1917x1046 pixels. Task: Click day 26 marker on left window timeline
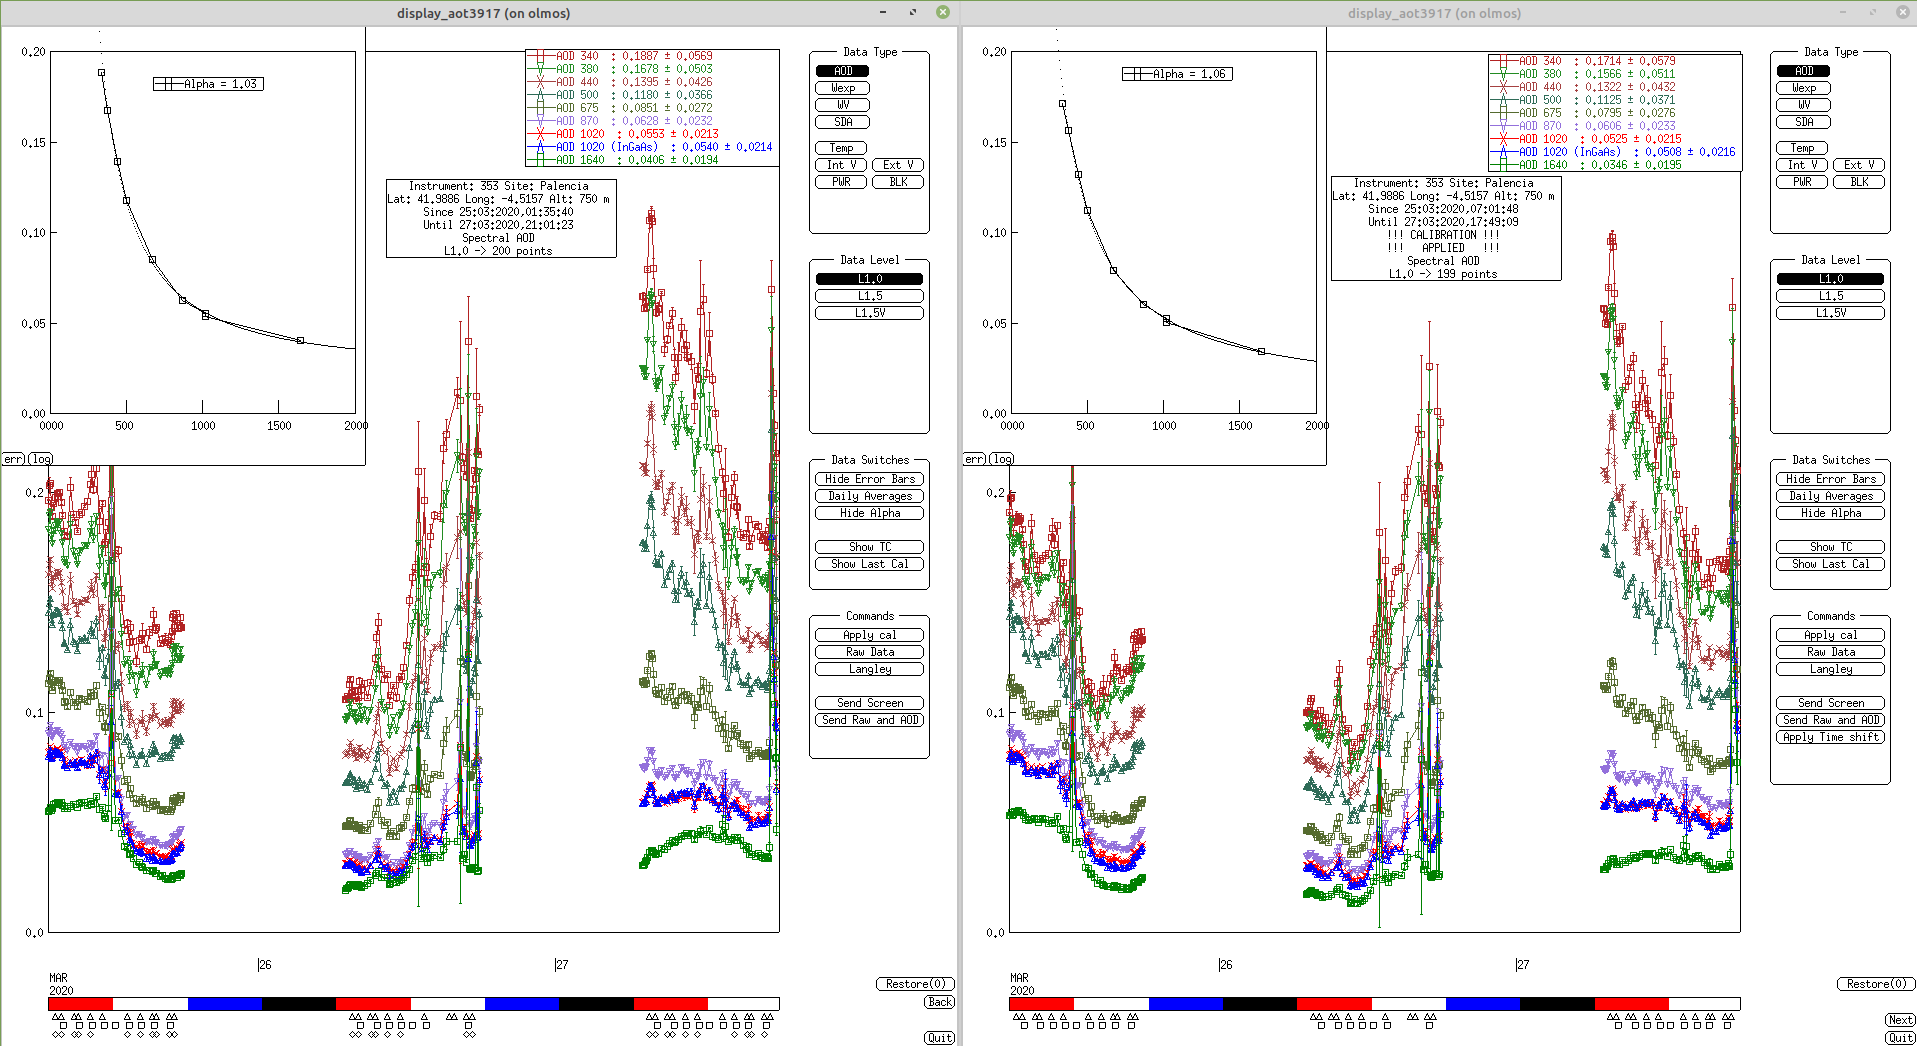[x=264, y=965]
